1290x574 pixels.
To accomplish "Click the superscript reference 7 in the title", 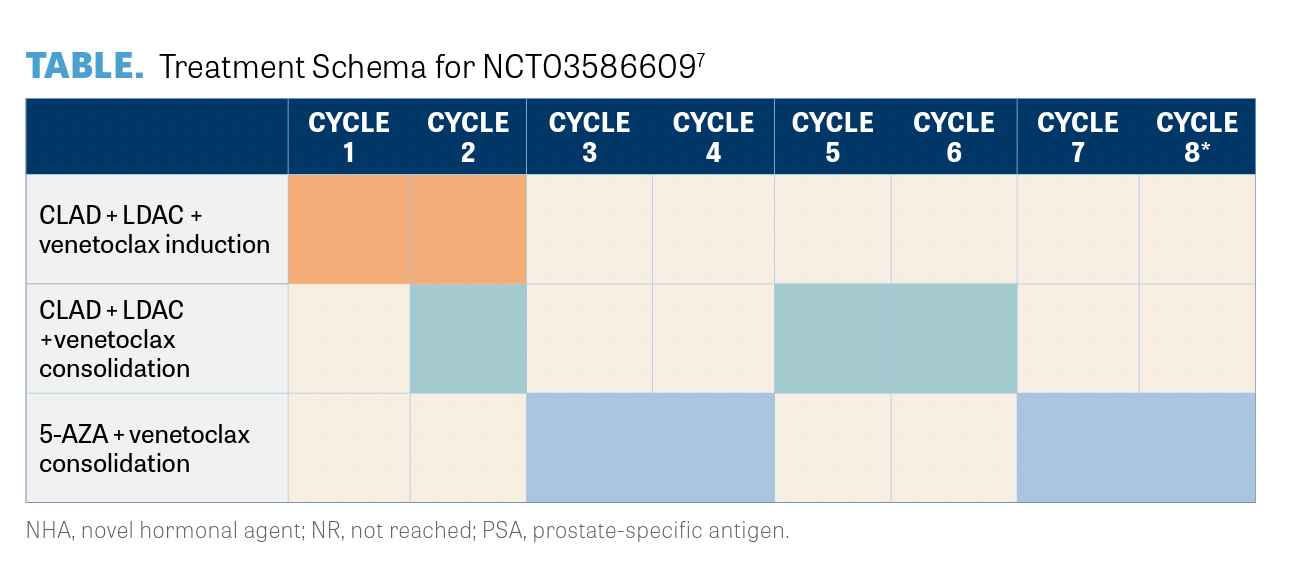I will [700, 57].
